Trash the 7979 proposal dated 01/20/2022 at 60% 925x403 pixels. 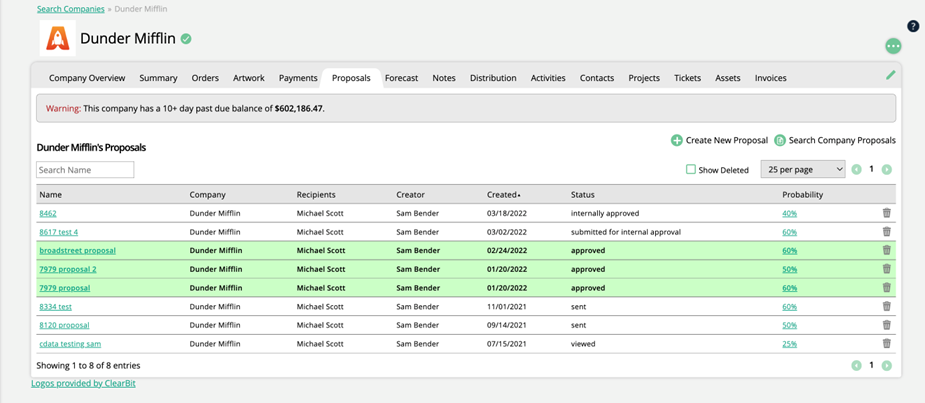pyautogui.click(x=886, y=287)
